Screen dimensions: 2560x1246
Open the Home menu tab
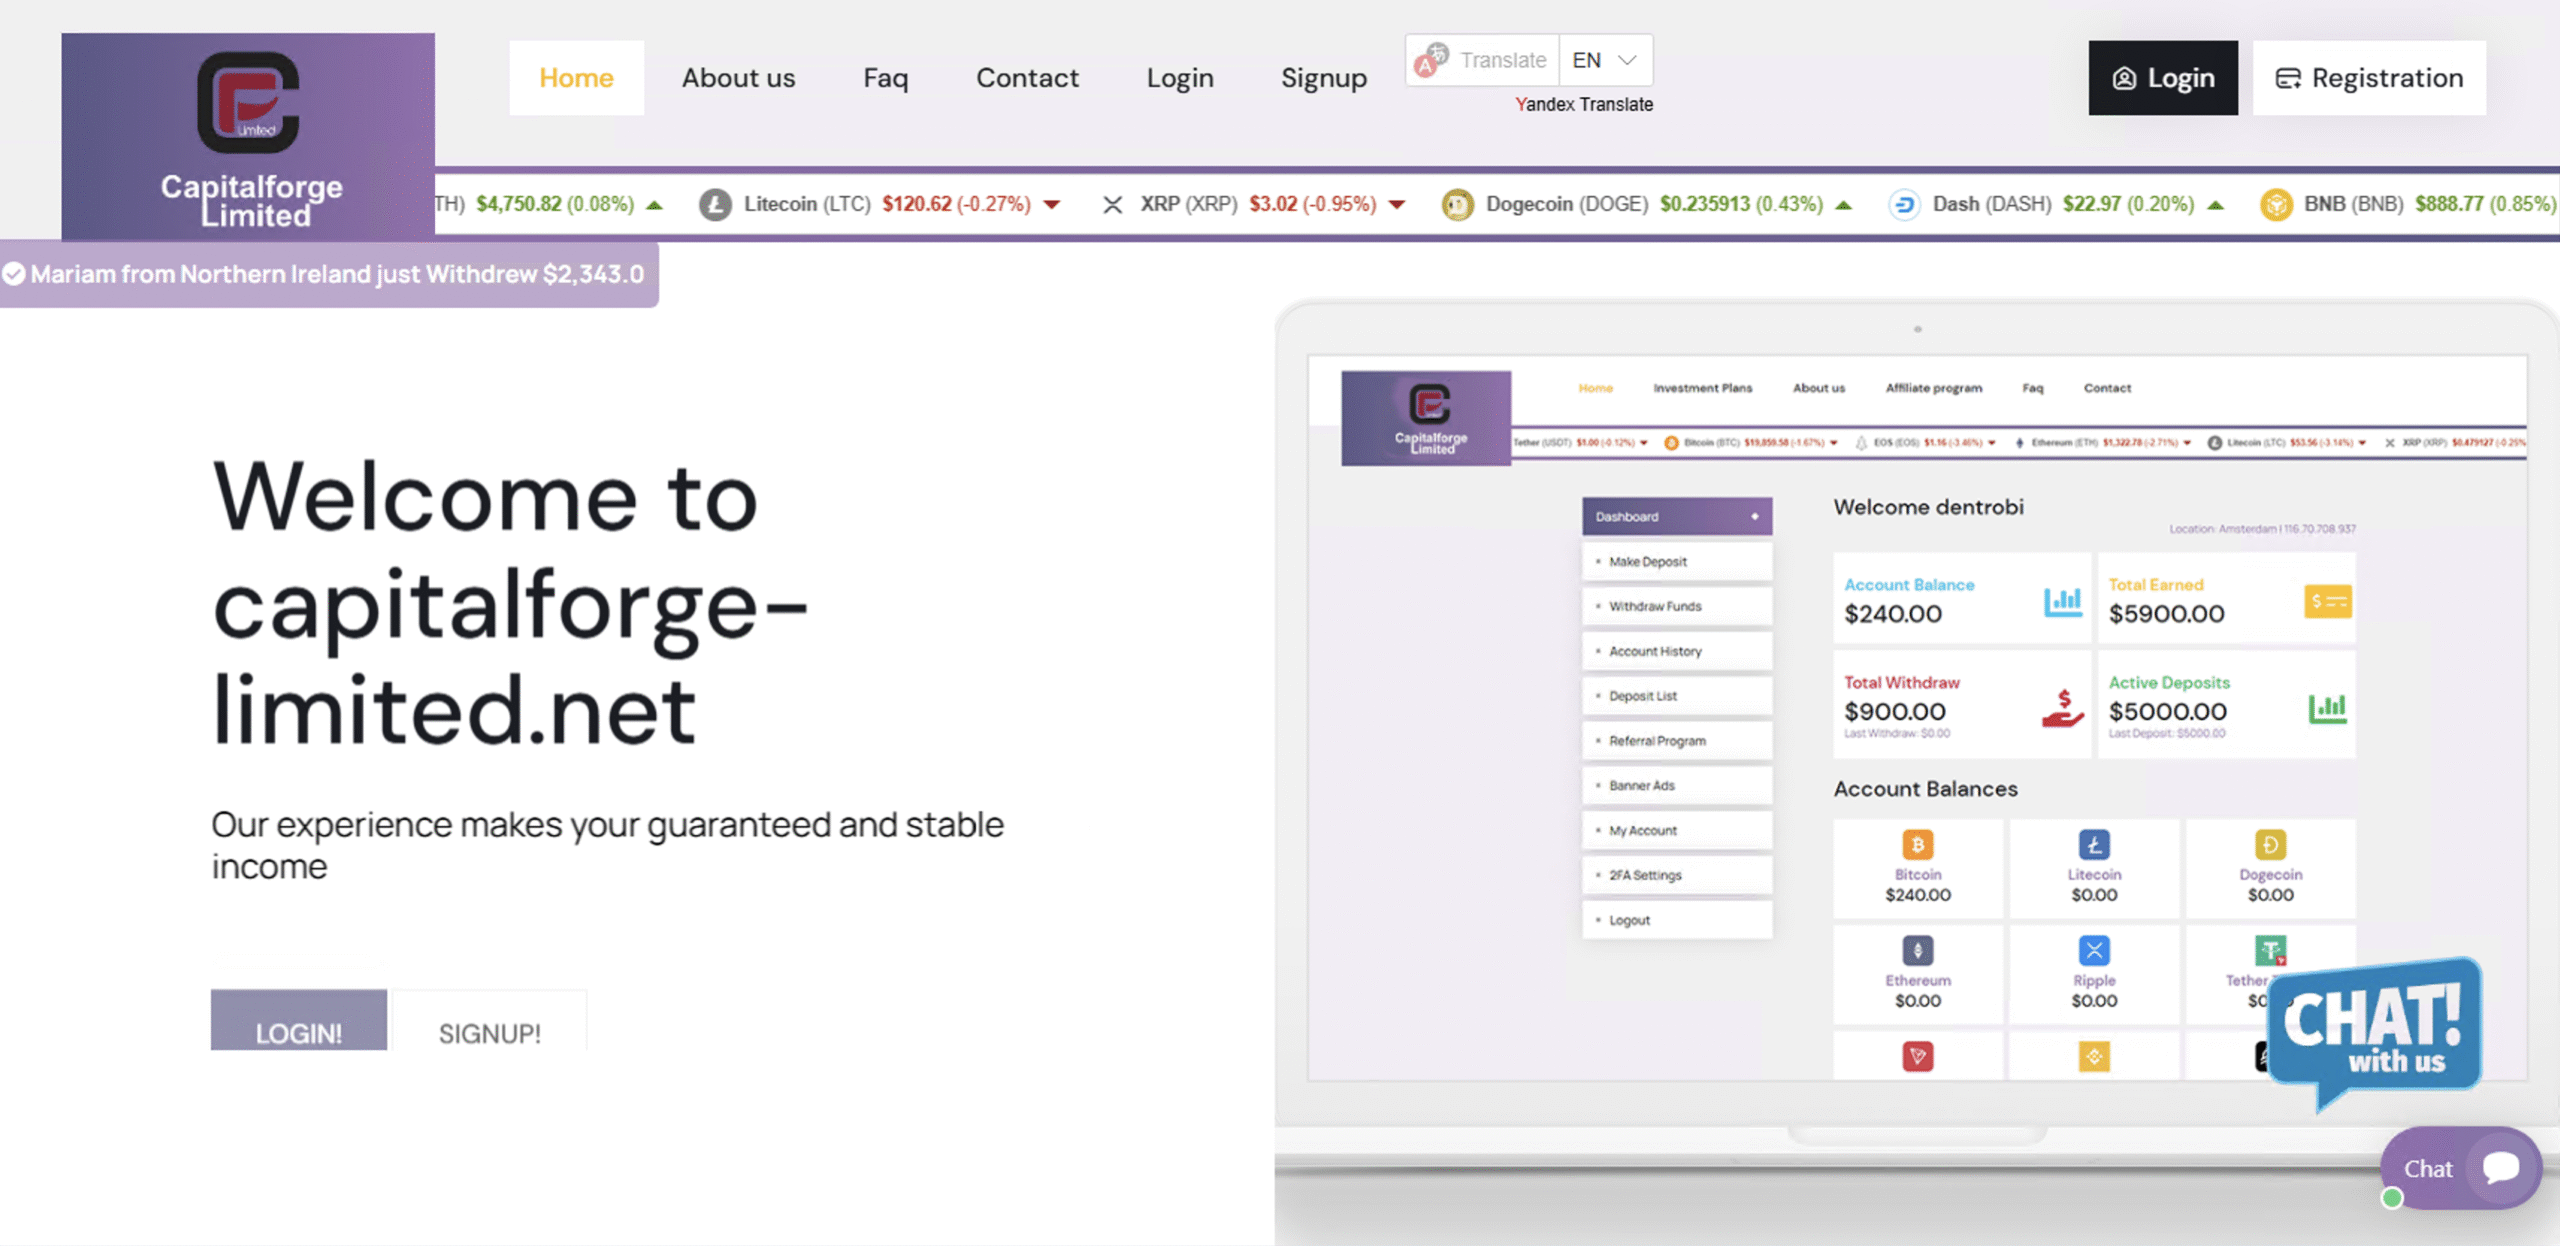click(x=576, y=78)
